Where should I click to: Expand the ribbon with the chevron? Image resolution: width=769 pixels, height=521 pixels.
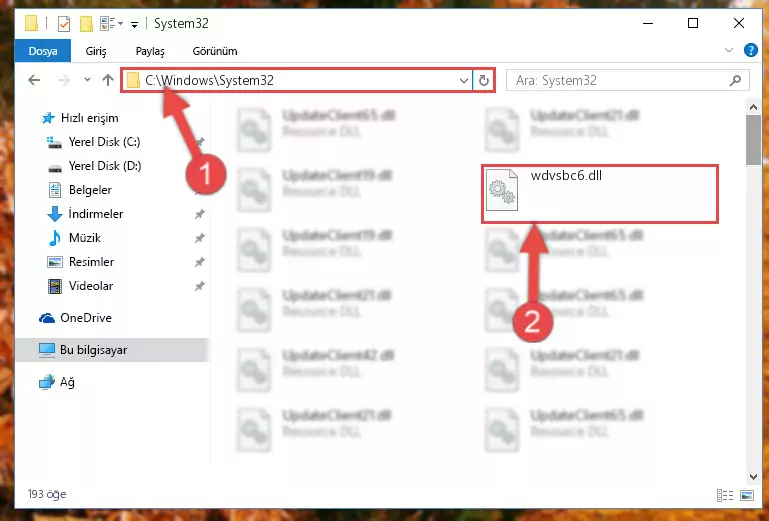pos(729,50)
